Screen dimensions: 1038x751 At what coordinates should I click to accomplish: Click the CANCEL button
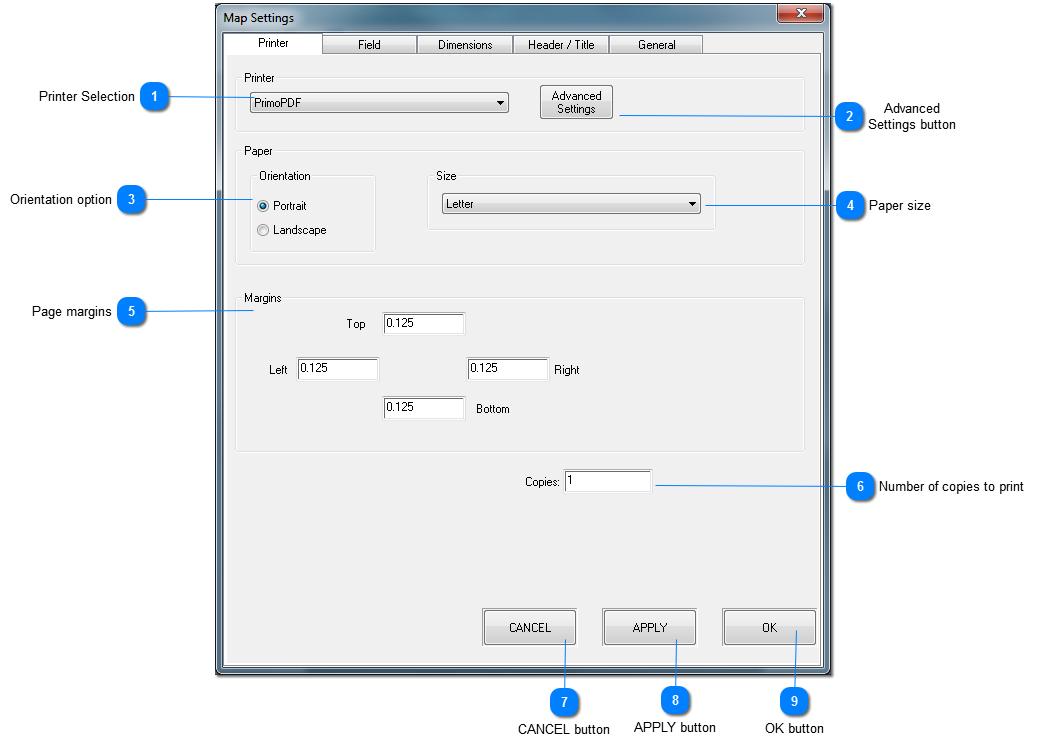530,628
